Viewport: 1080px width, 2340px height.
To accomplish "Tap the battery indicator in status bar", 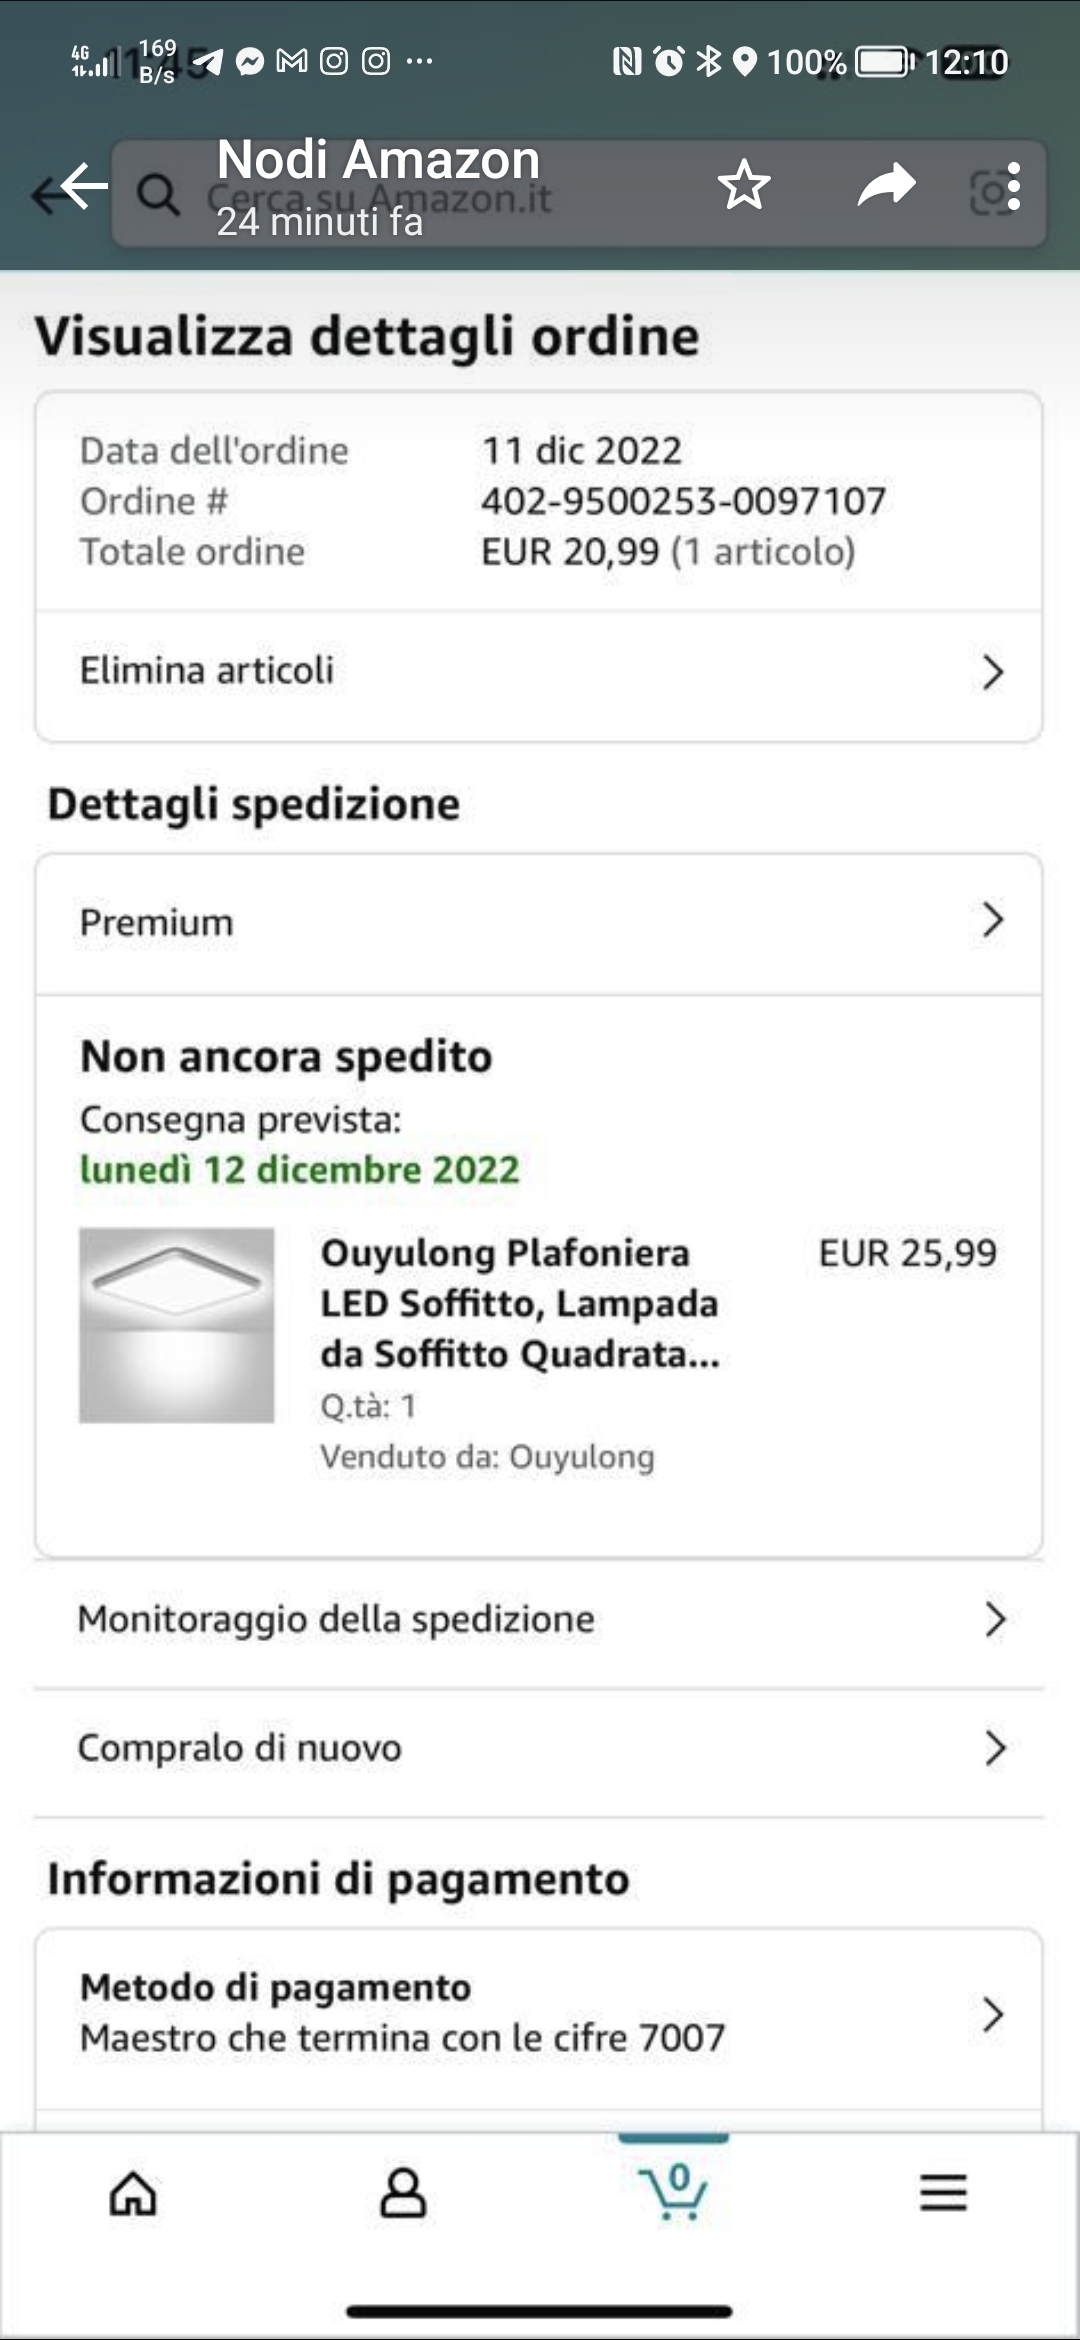I will (x=884, y=62).
